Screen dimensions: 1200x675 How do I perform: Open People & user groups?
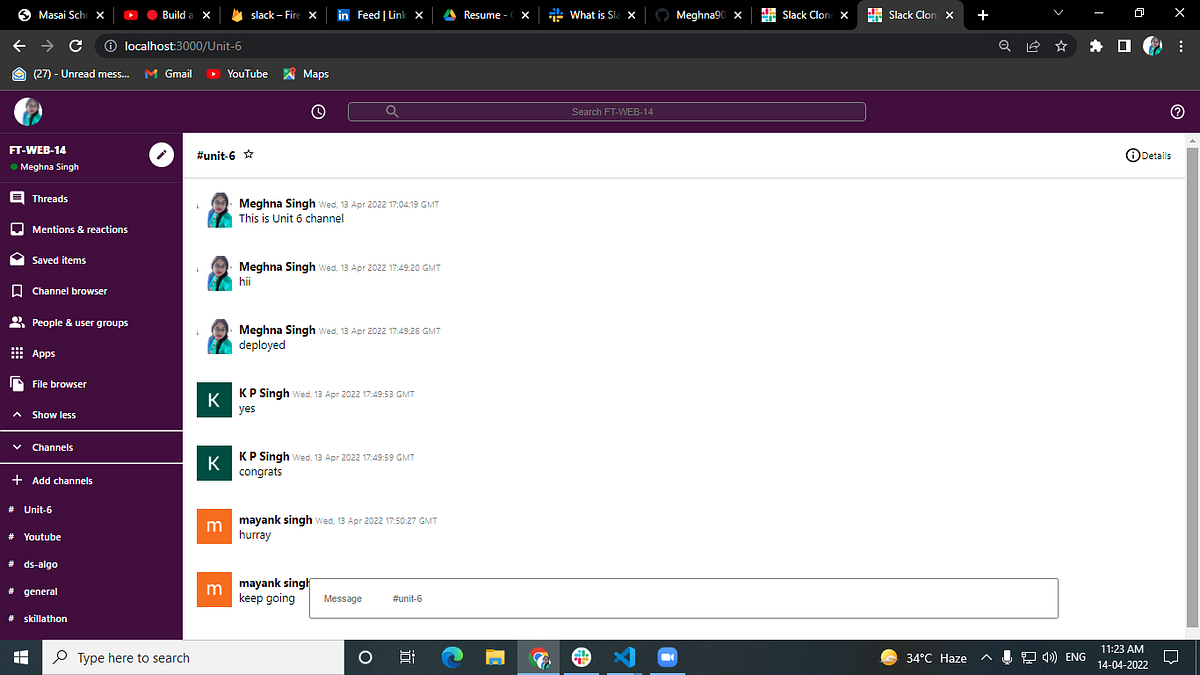tap(80, 322)
